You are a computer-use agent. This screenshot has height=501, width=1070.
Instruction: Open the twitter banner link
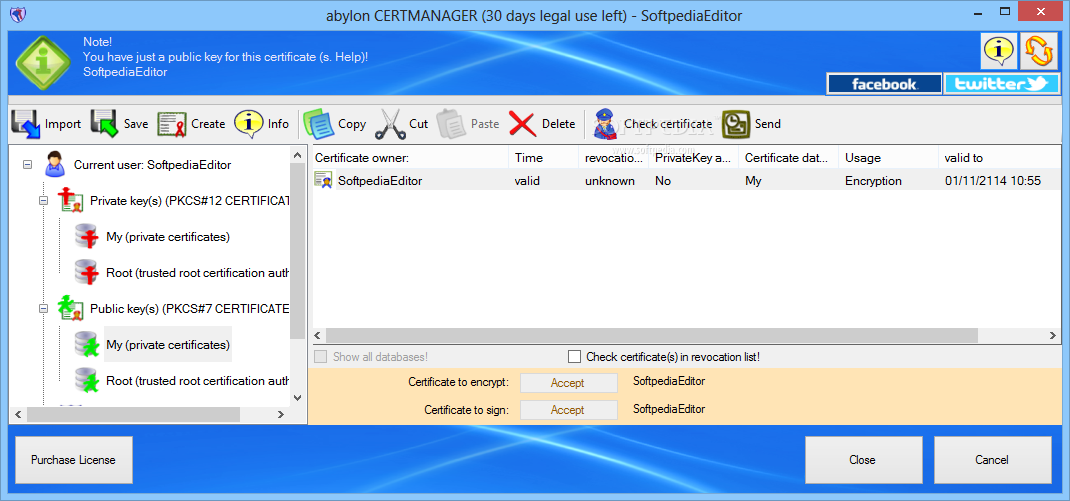click(1001, 84)
